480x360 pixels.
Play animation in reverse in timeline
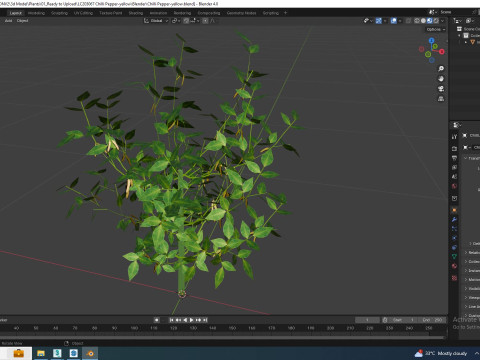[185, 320]
